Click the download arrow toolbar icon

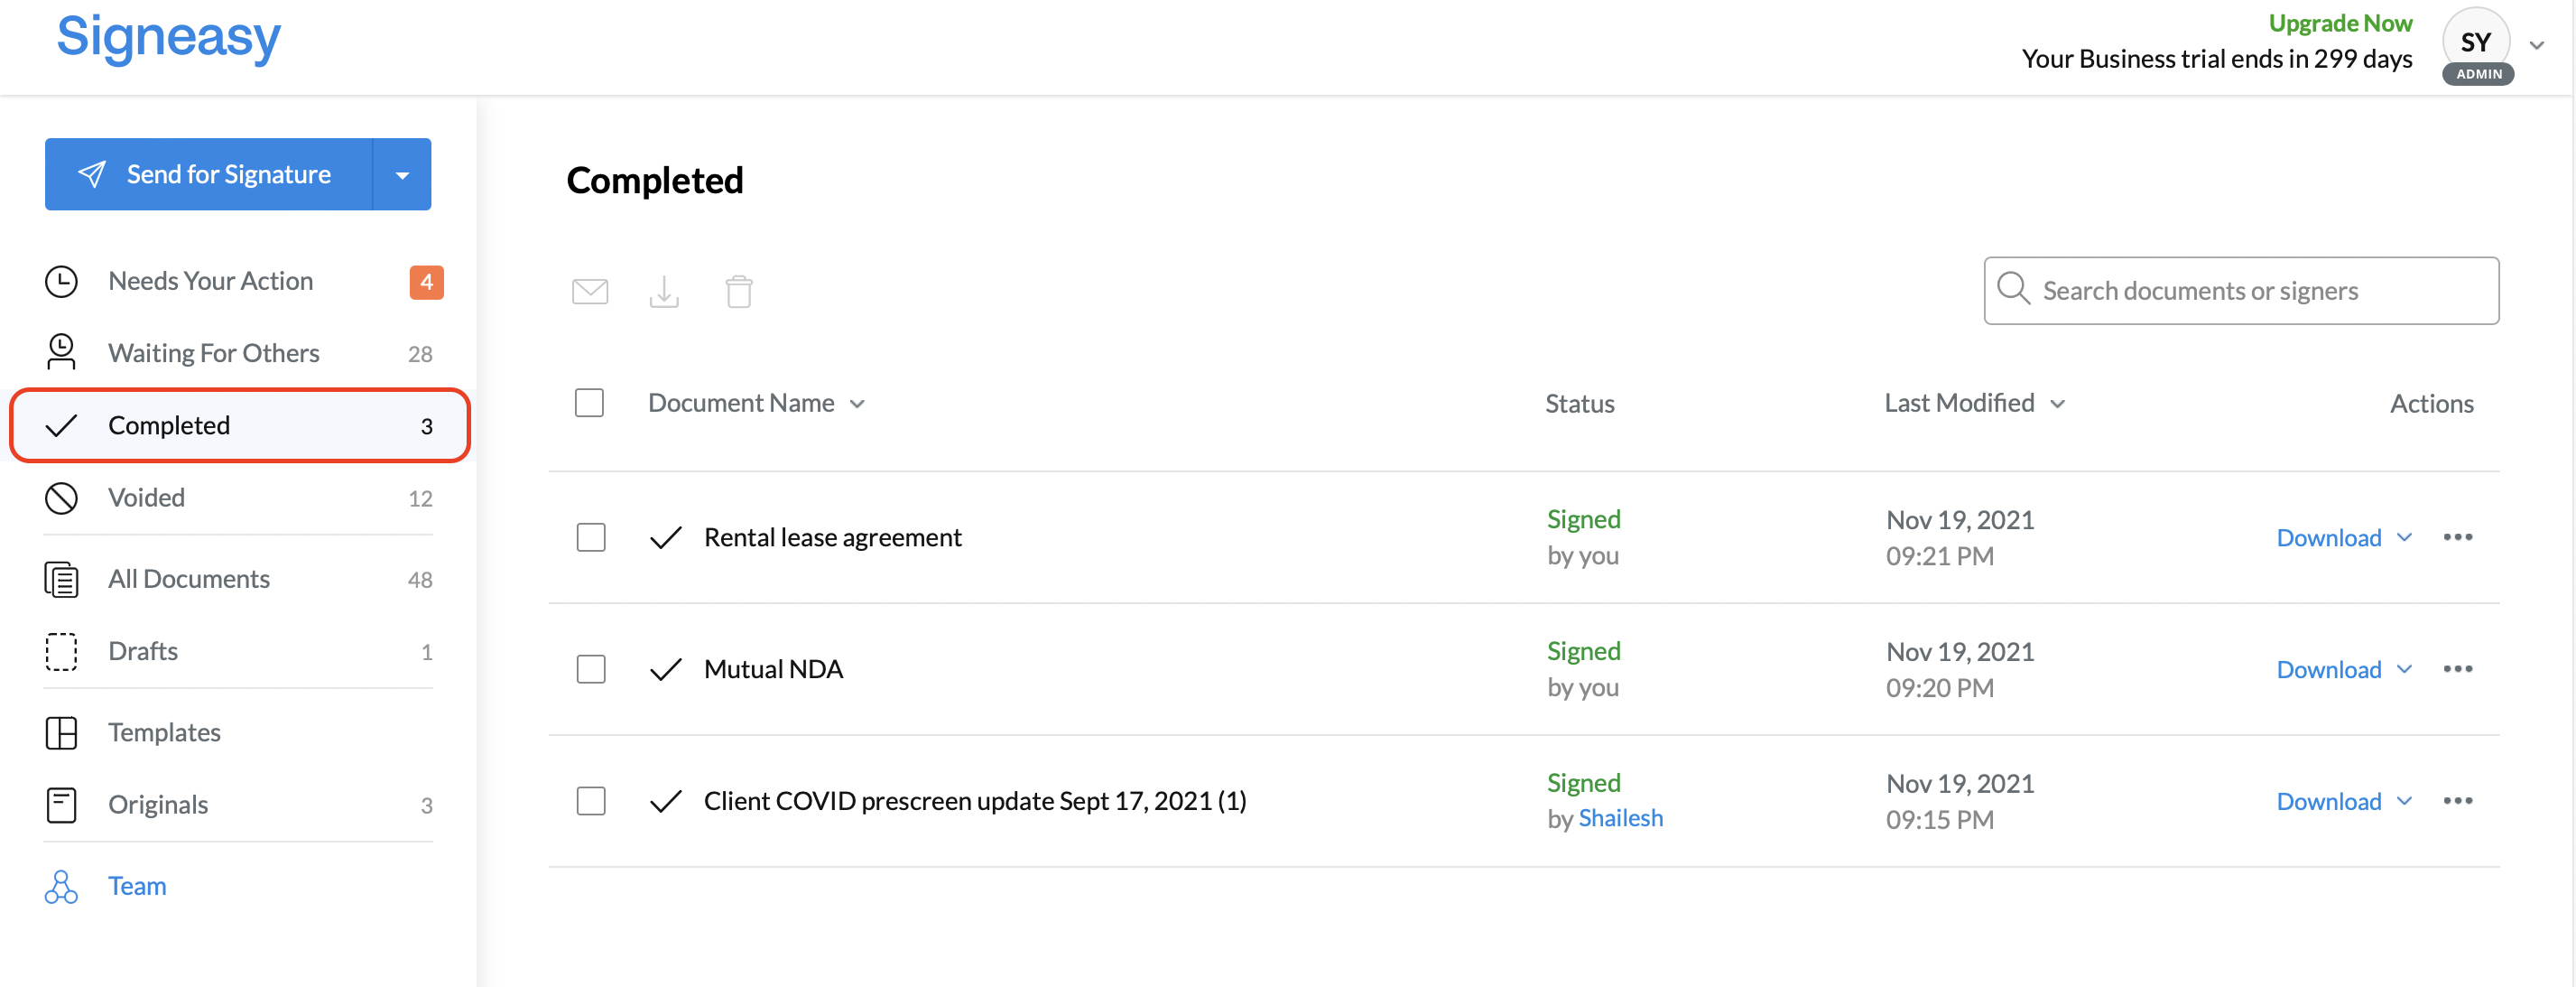point(664,291)
